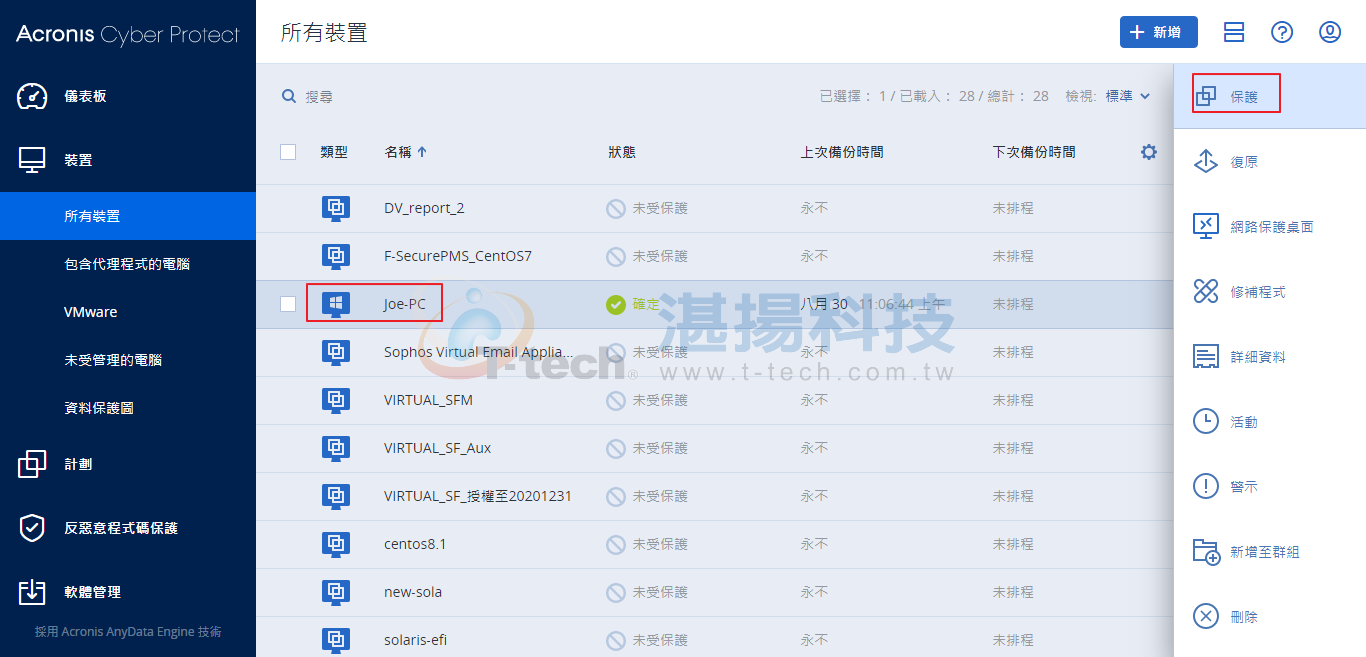
Task: Click the Search (搜尋) input field
Action: click(500, 96)
